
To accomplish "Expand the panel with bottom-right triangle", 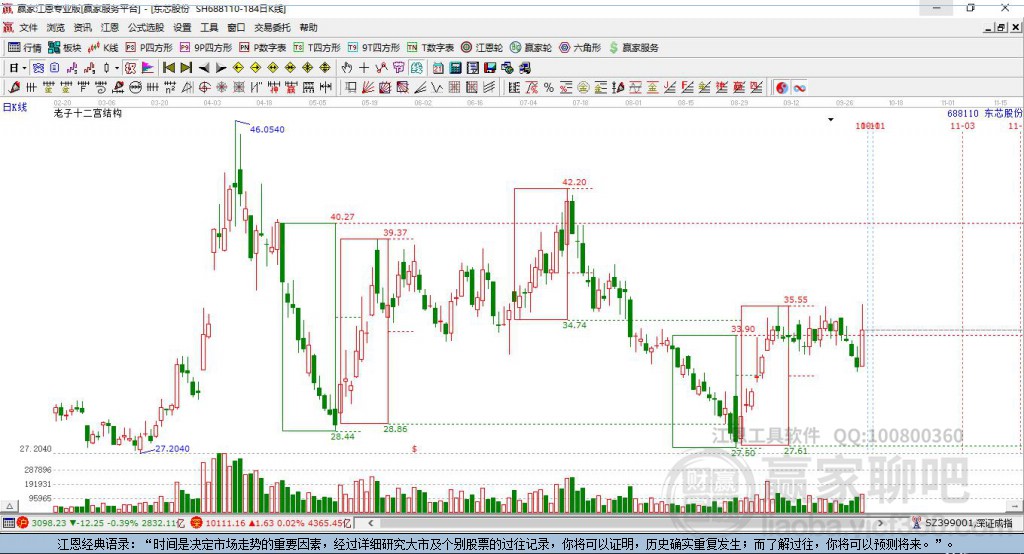I will click(1014, 506).
